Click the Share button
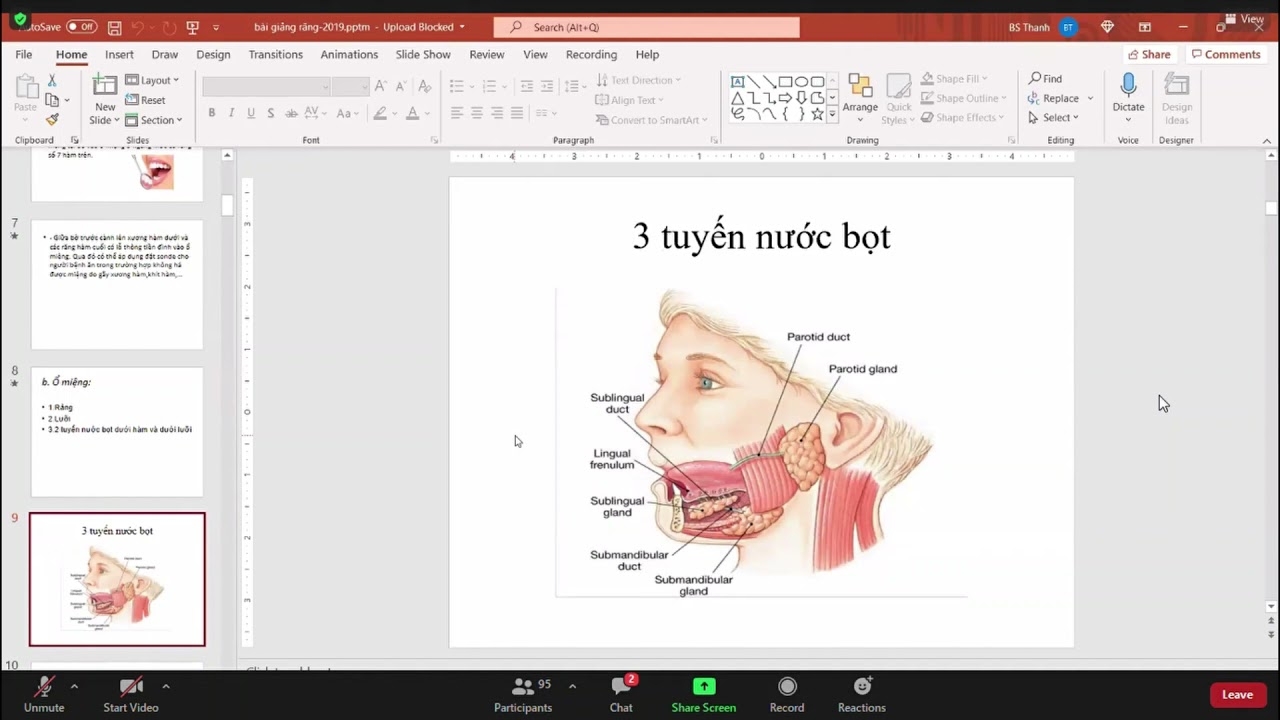The width and height of the screenshot is (1280, 720). click(1149, 55)
